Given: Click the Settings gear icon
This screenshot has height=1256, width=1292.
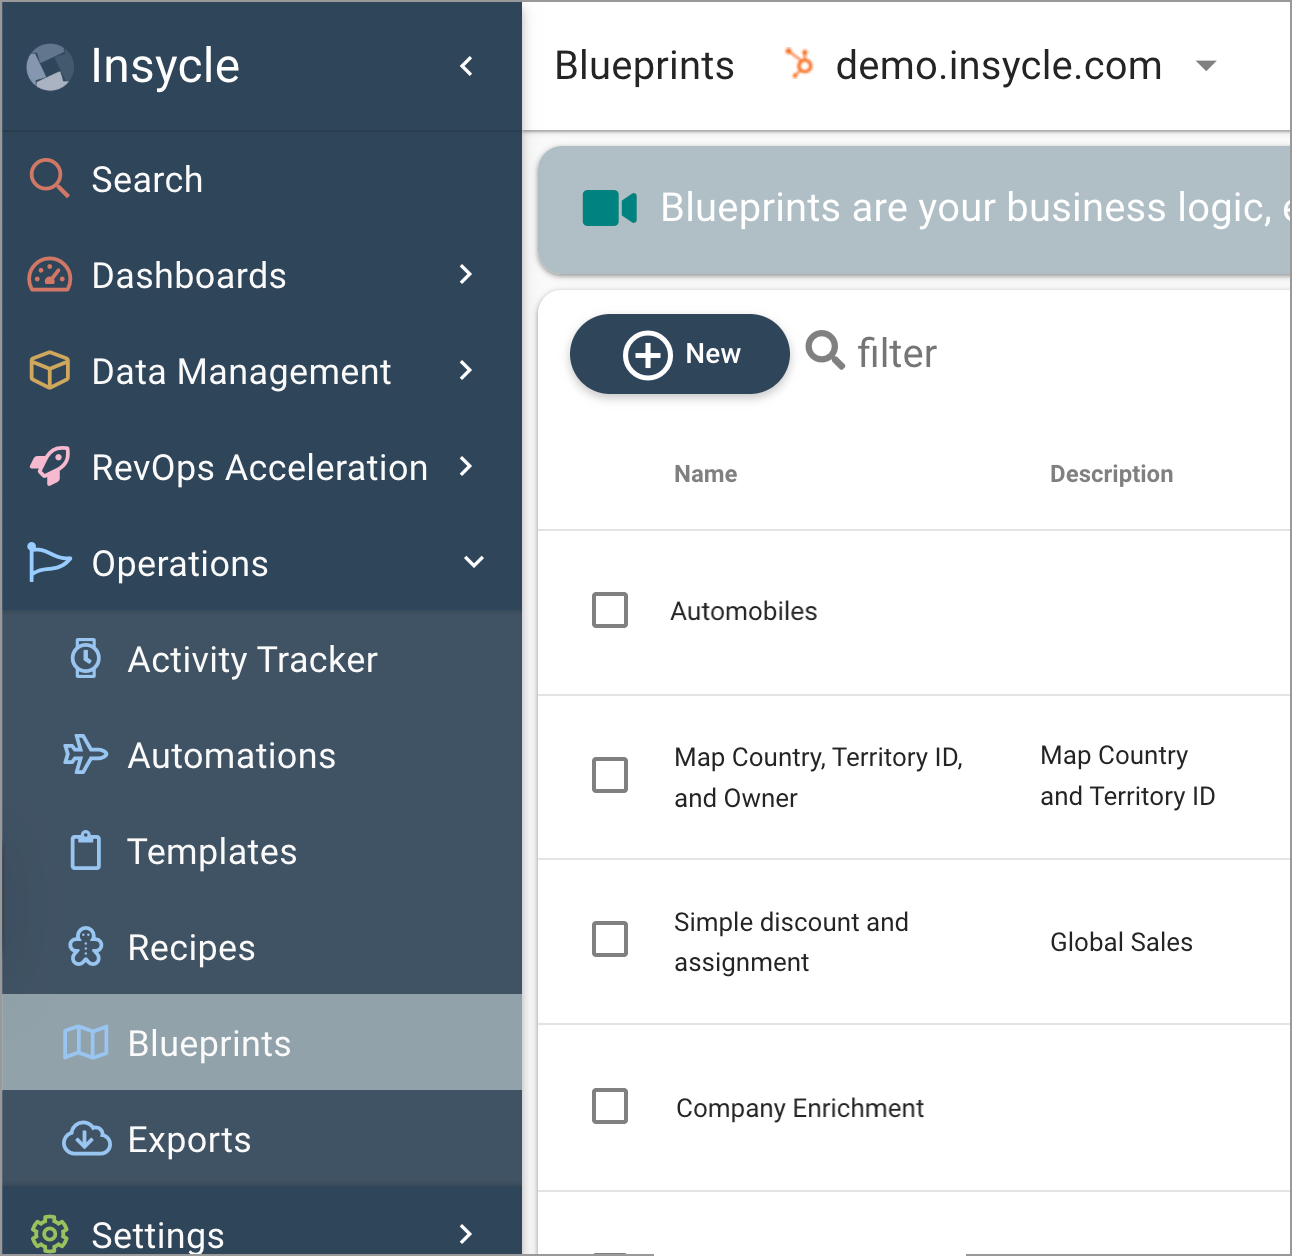Looking at the screenshot, I should 49,1235.
